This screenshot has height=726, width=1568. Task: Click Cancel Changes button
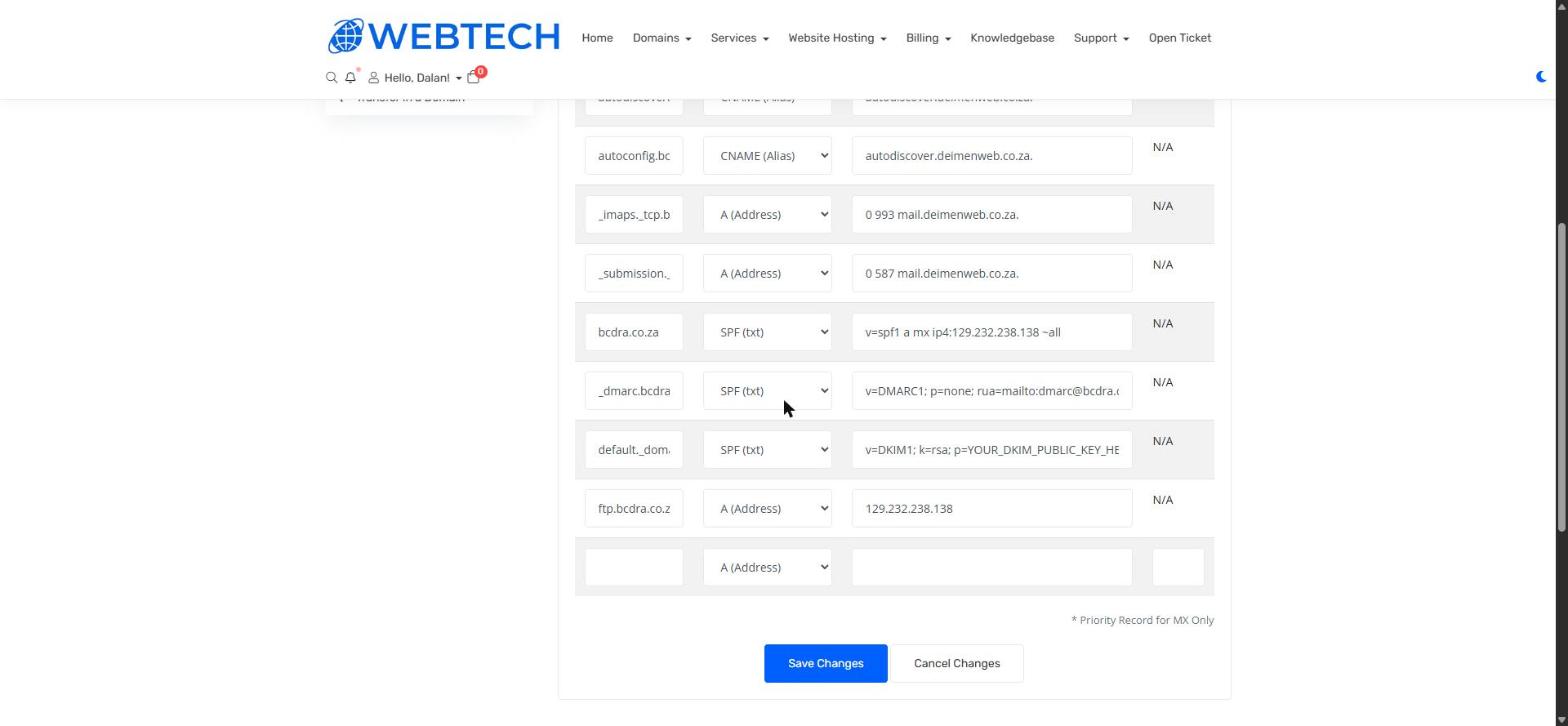[x=956, y=664]
